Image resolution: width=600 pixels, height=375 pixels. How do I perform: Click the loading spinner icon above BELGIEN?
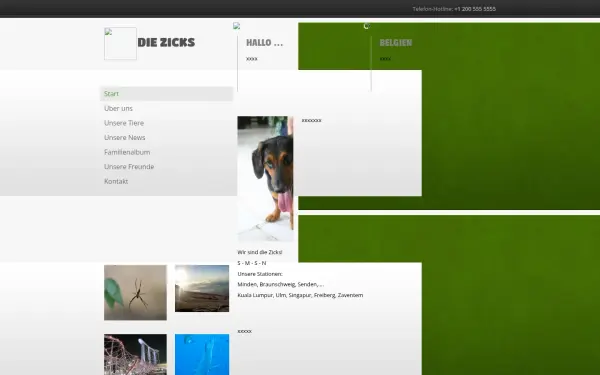point(367,26)
